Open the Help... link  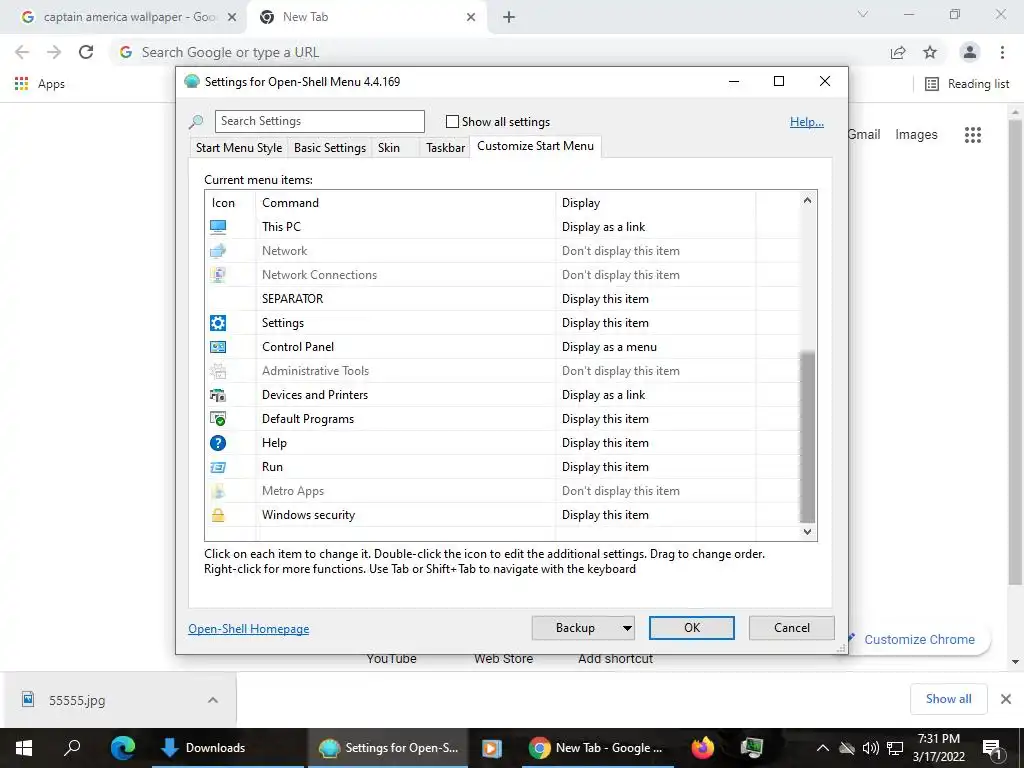tap(807, 121)
